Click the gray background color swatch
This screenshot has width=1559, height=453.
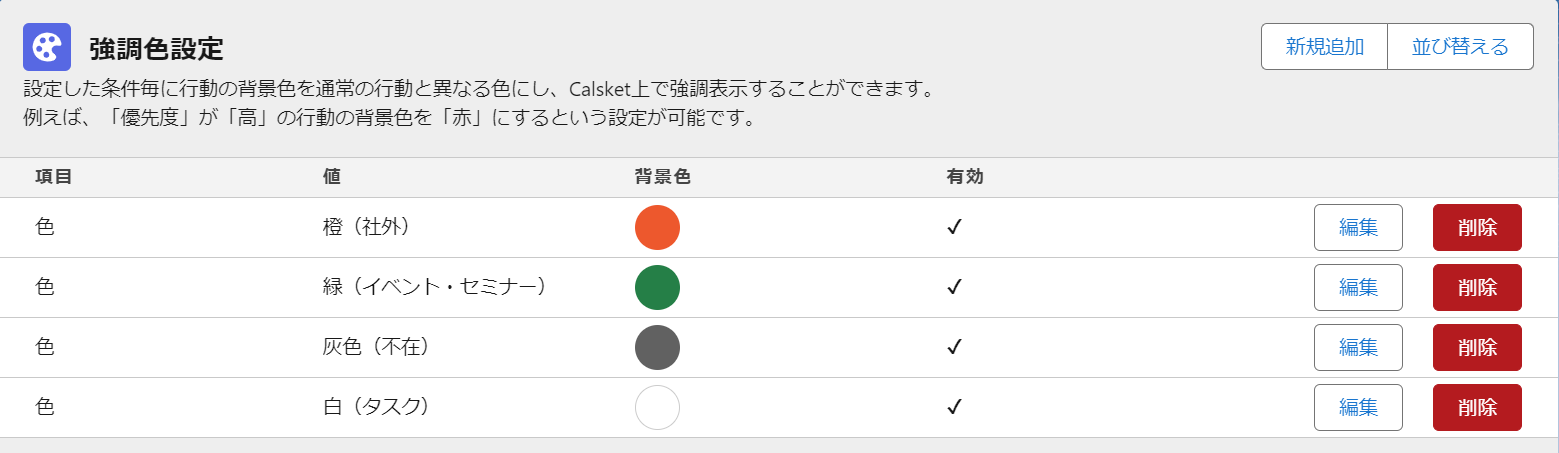(657, 347)
